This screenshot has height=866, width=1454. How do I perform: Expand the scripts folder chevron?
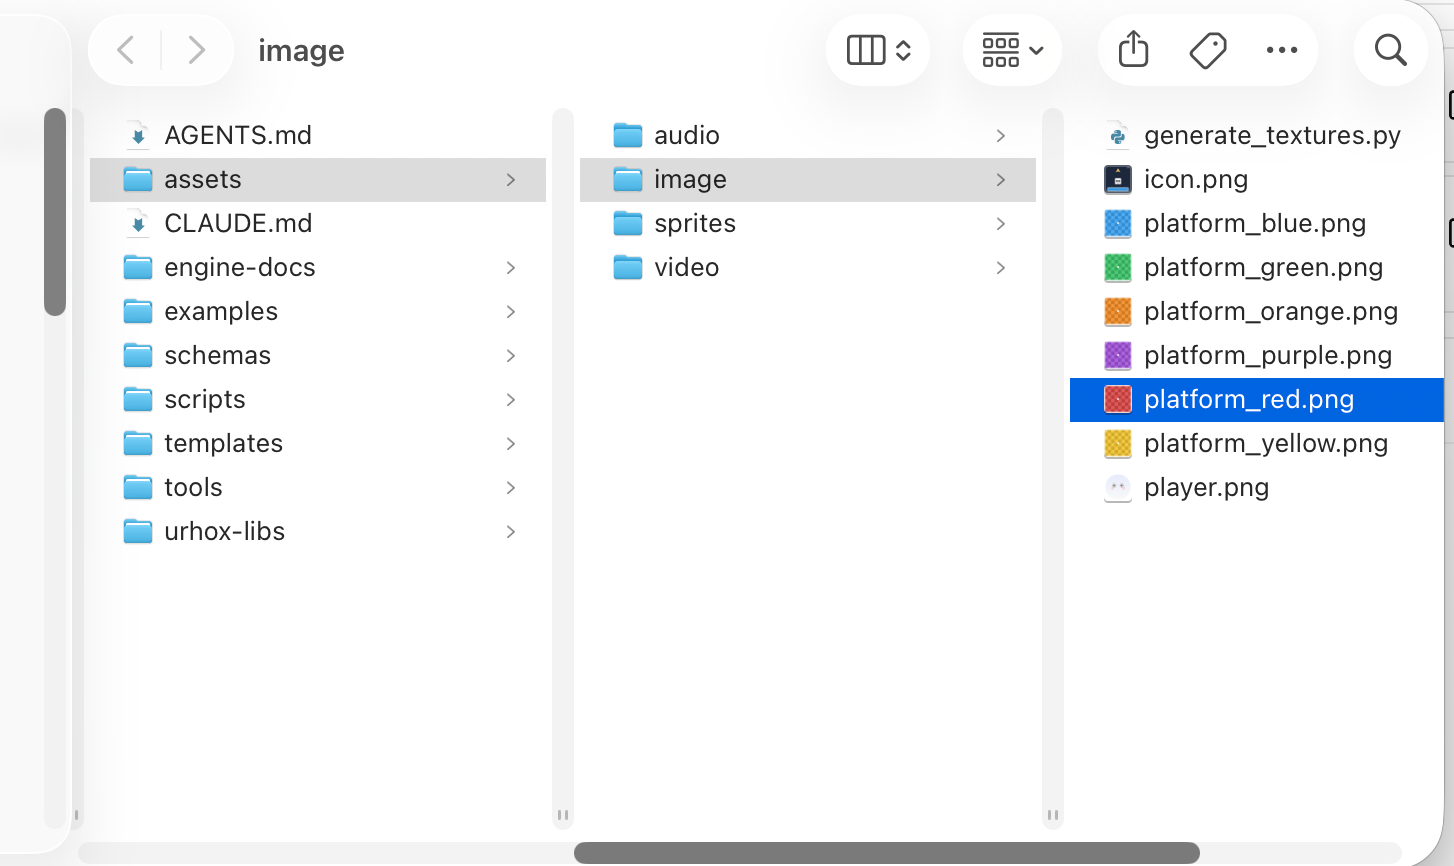pos(511,399)
